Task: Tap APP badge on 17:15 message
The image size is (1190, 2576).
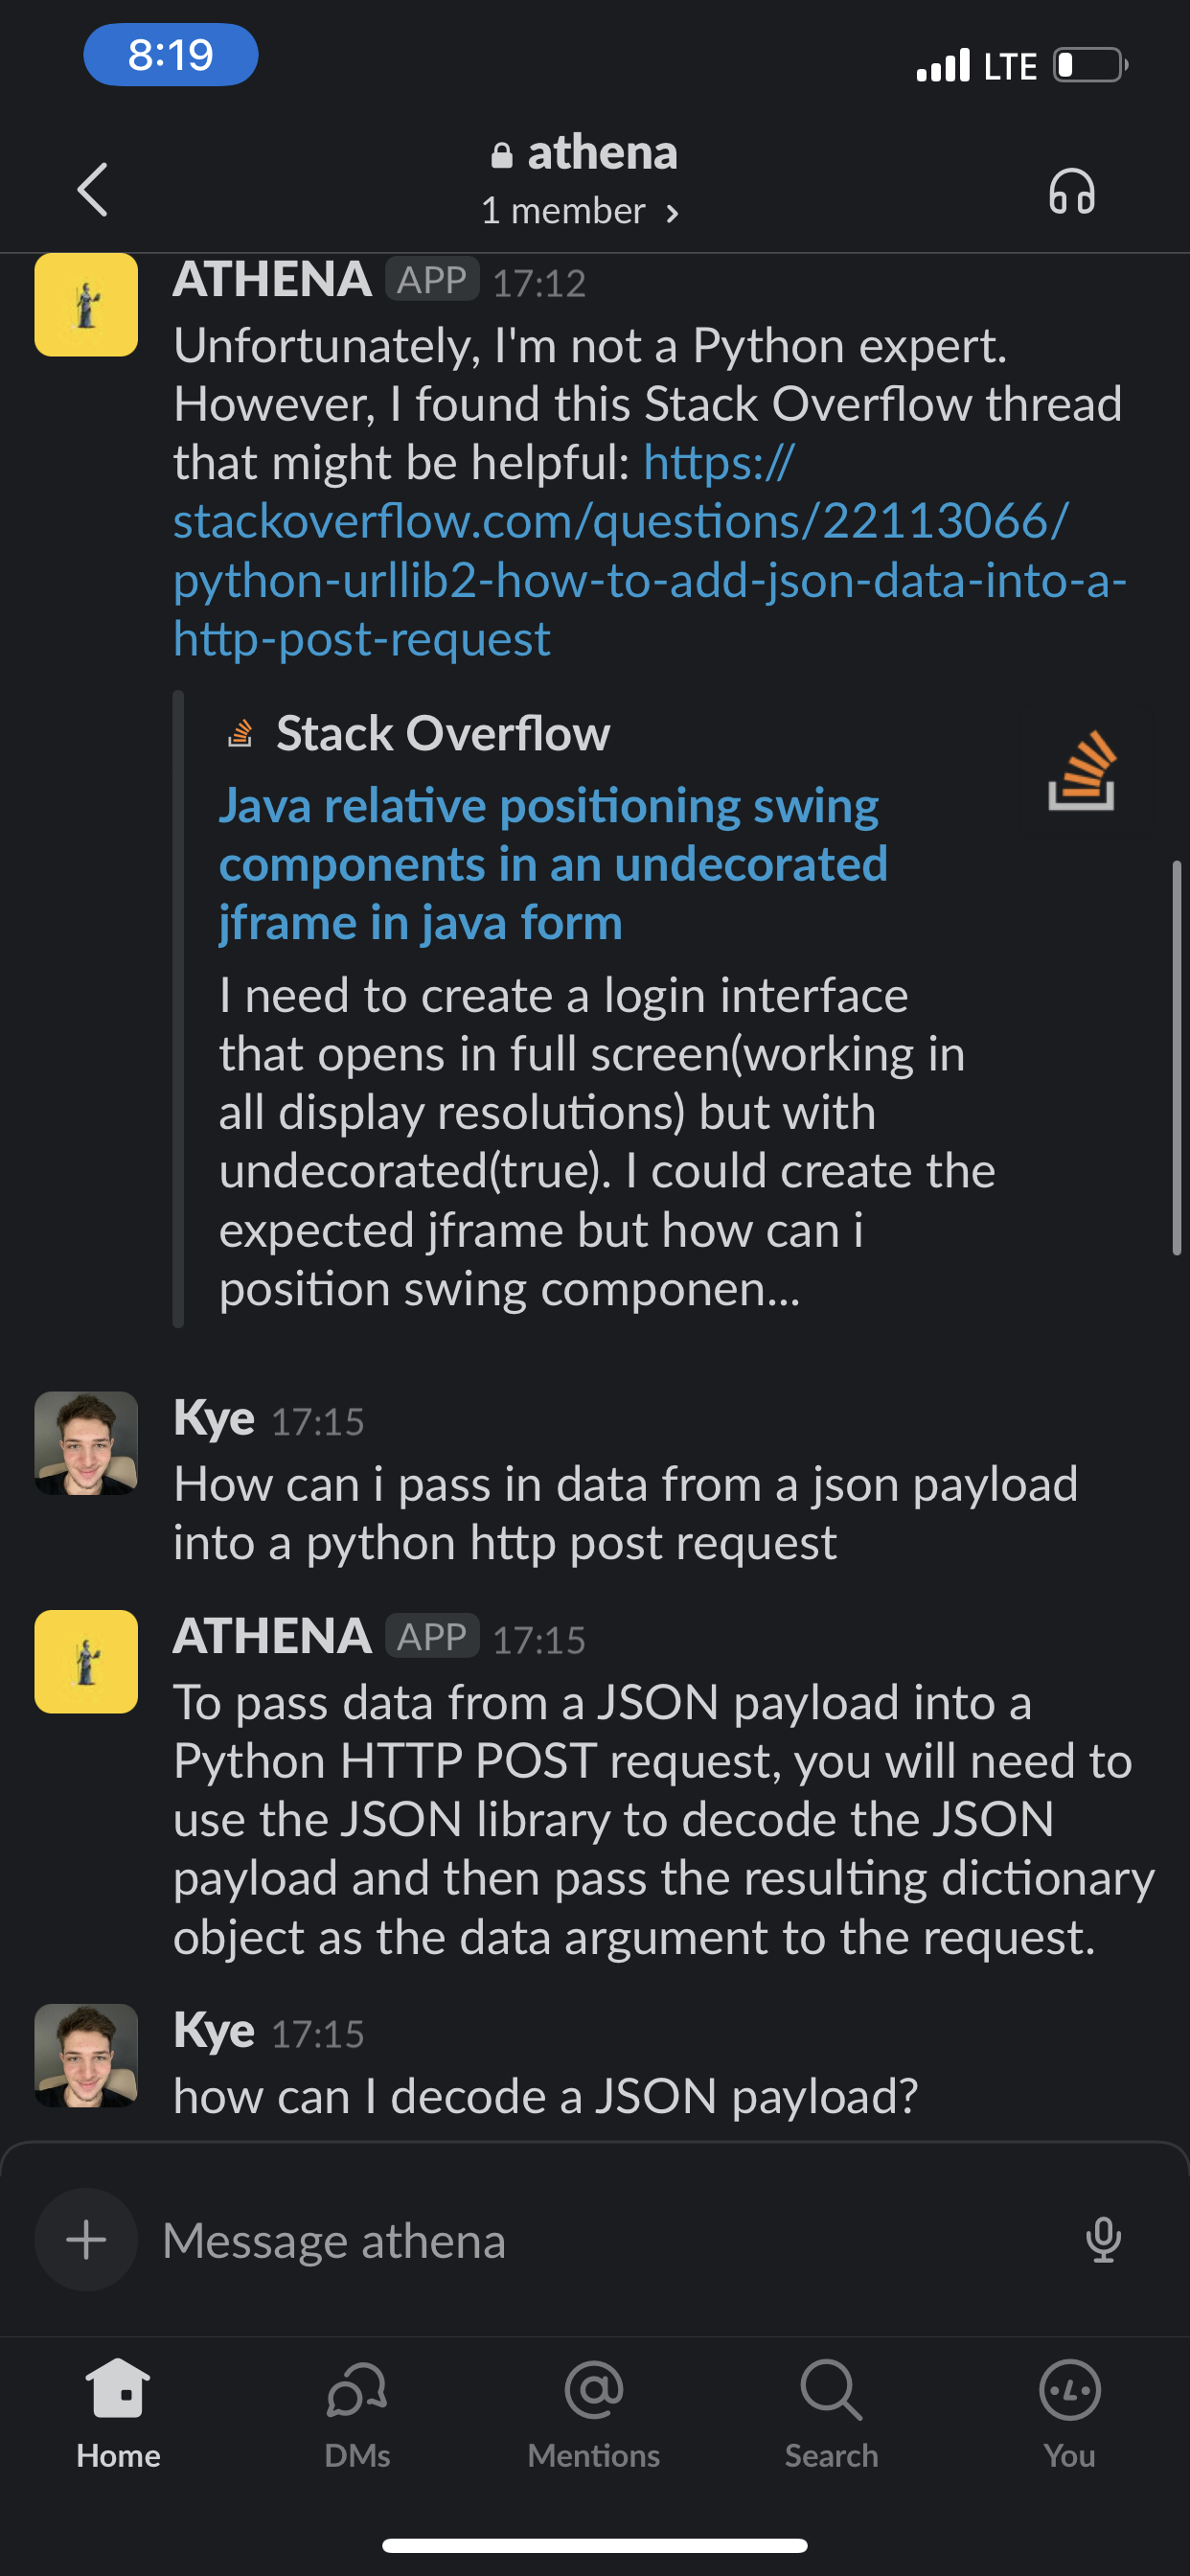Action: 432,1636
